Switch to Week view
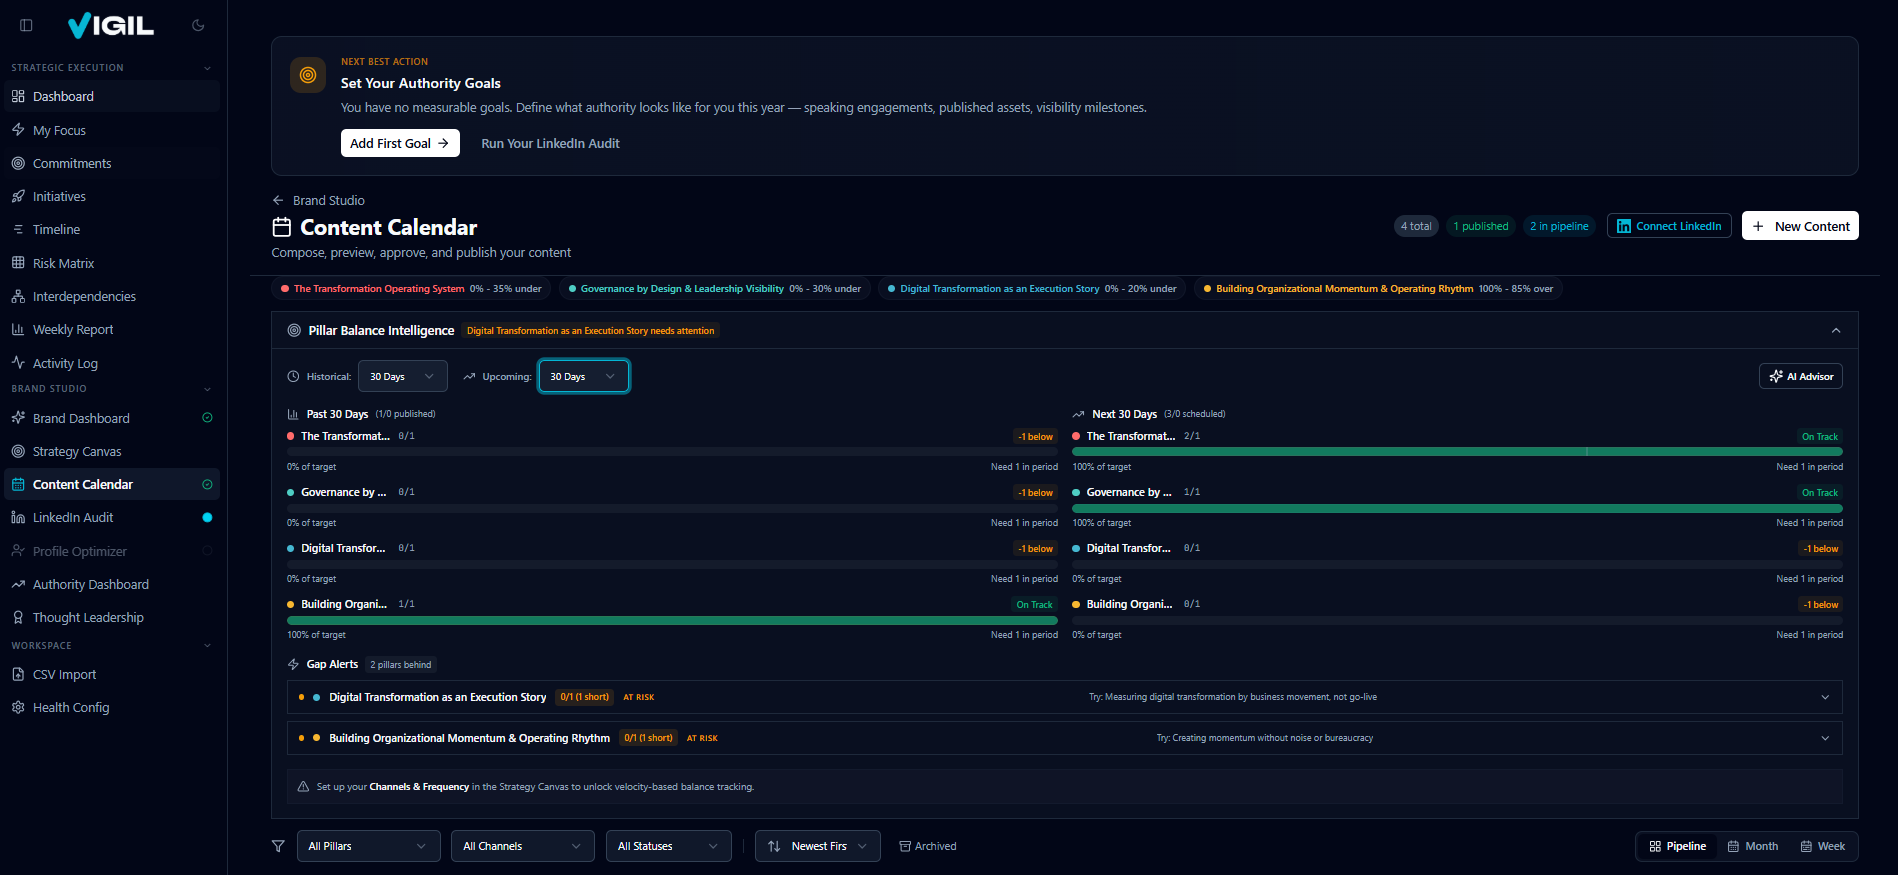Screen dimensions: 1898x875 click(1822, 846)
